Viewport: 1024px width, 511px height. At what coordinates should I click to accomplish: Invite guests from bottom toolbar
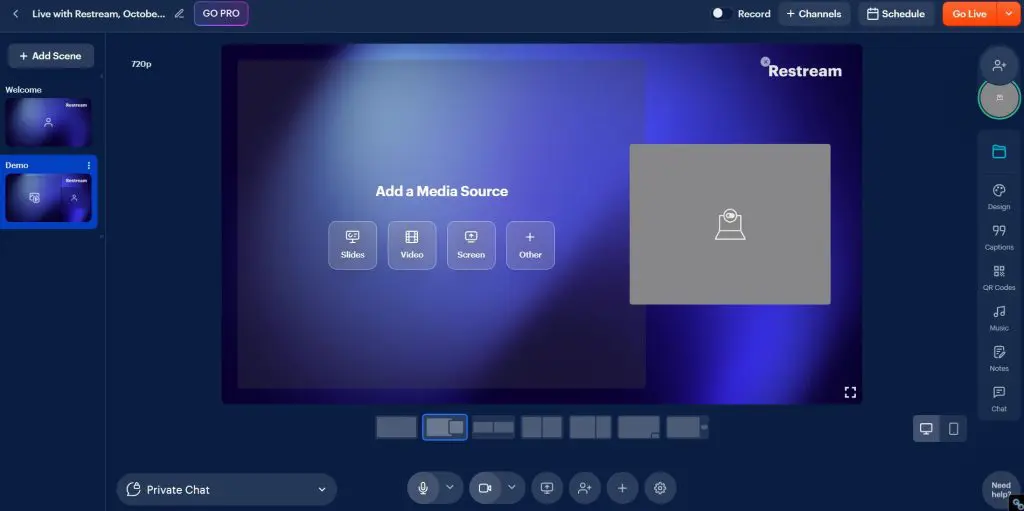pyautogui.click(x=584, y=488)
